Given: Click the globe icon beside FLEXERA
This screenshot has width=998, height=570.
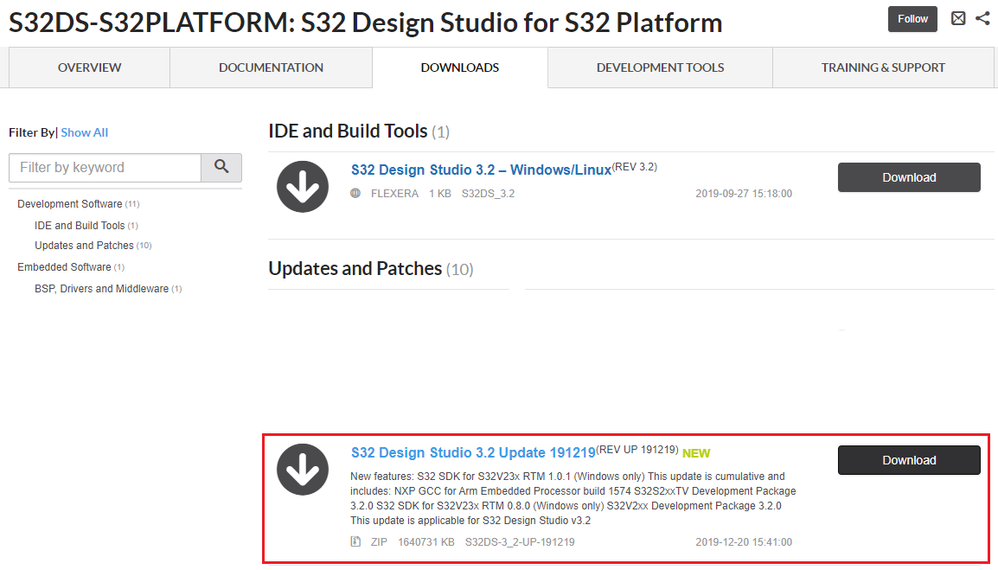Looking at the screenshot, I should [355, 193].
